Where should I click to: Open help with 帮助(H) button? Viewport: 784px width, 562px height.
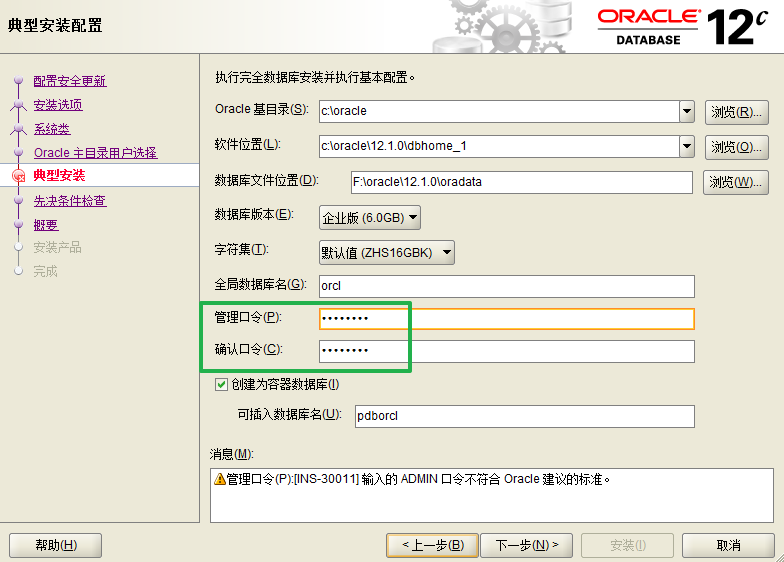56,545
